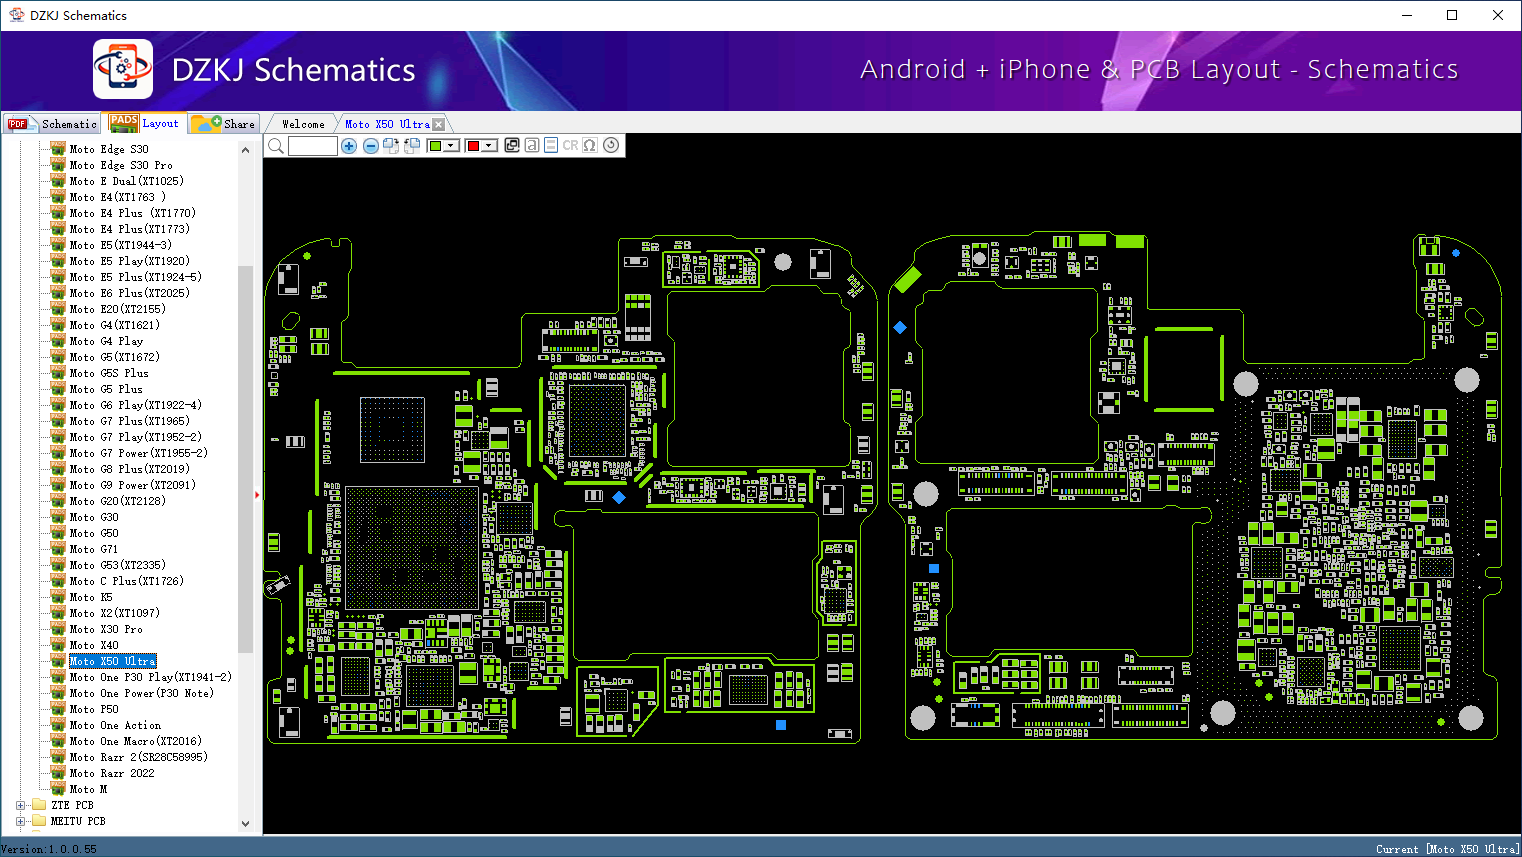The image size is (1522, 857).
Task: Rotate the board clockwise using the toolbar icon
Action: [391, 146]
